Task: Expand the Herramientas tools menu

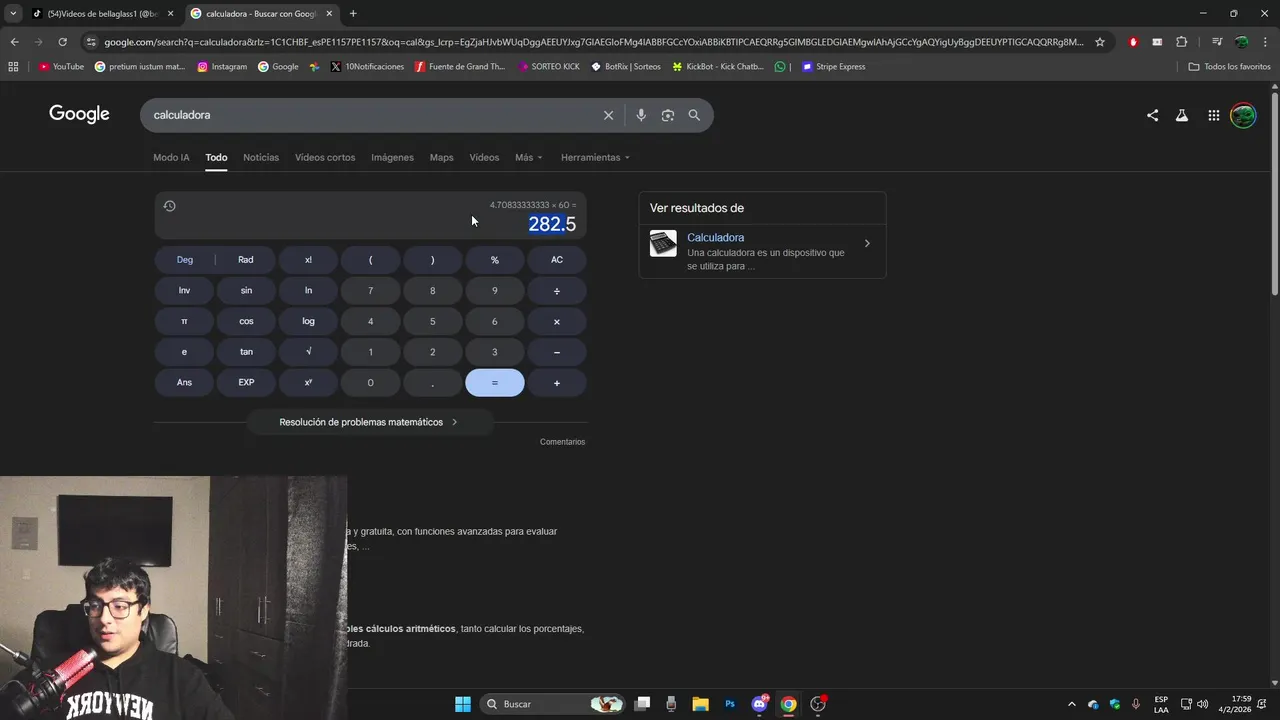Action: (x=595, y=158)
